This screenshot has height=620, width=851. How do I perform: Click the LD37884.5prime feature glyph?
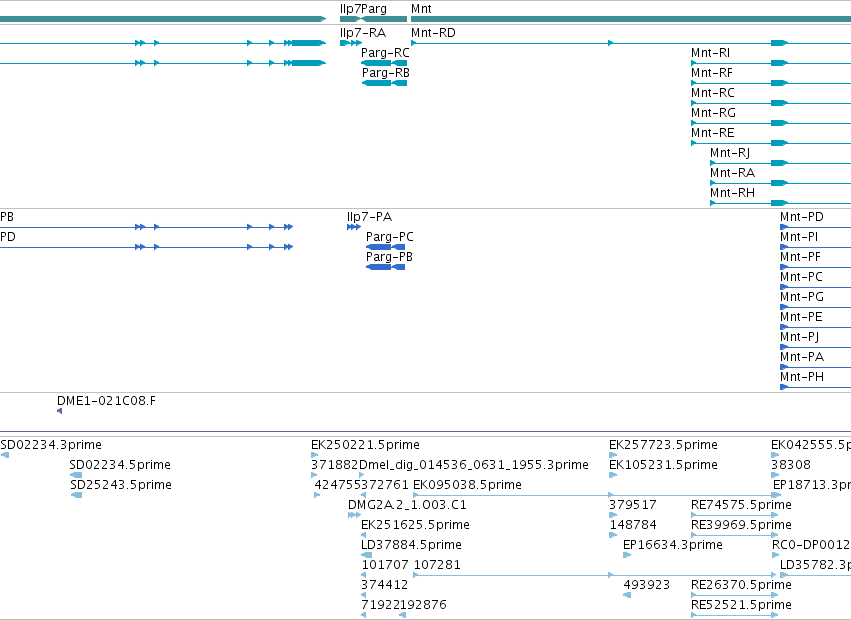pyautogui.click(x=367, y=555)
